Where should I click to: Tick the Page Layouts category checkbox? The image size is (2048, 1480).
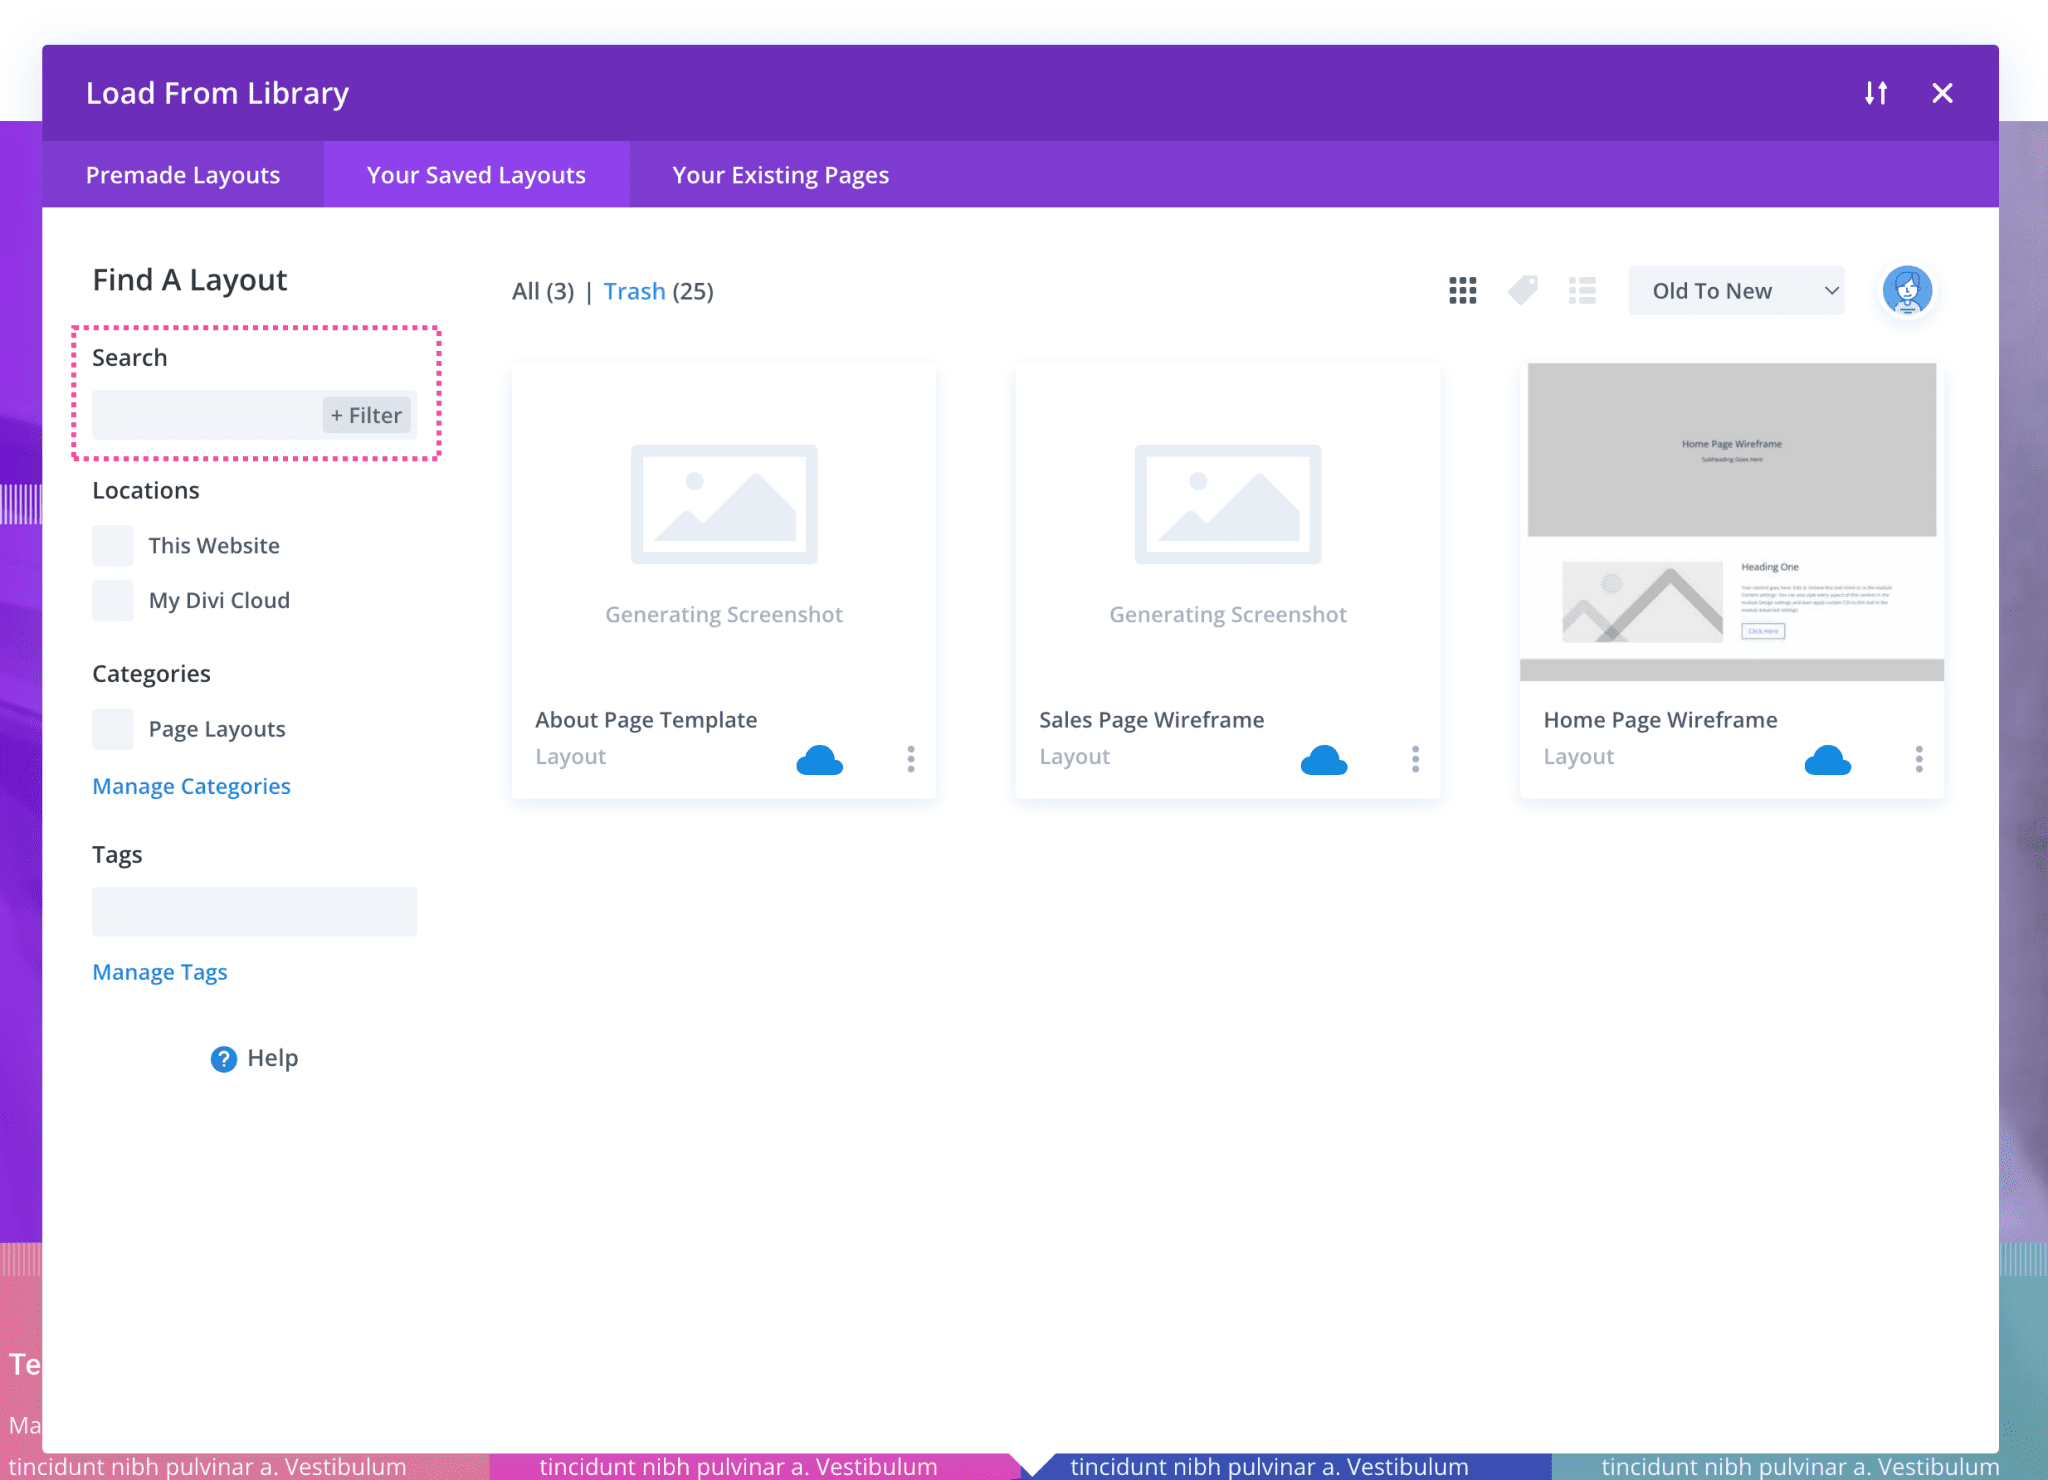[113, 729]
